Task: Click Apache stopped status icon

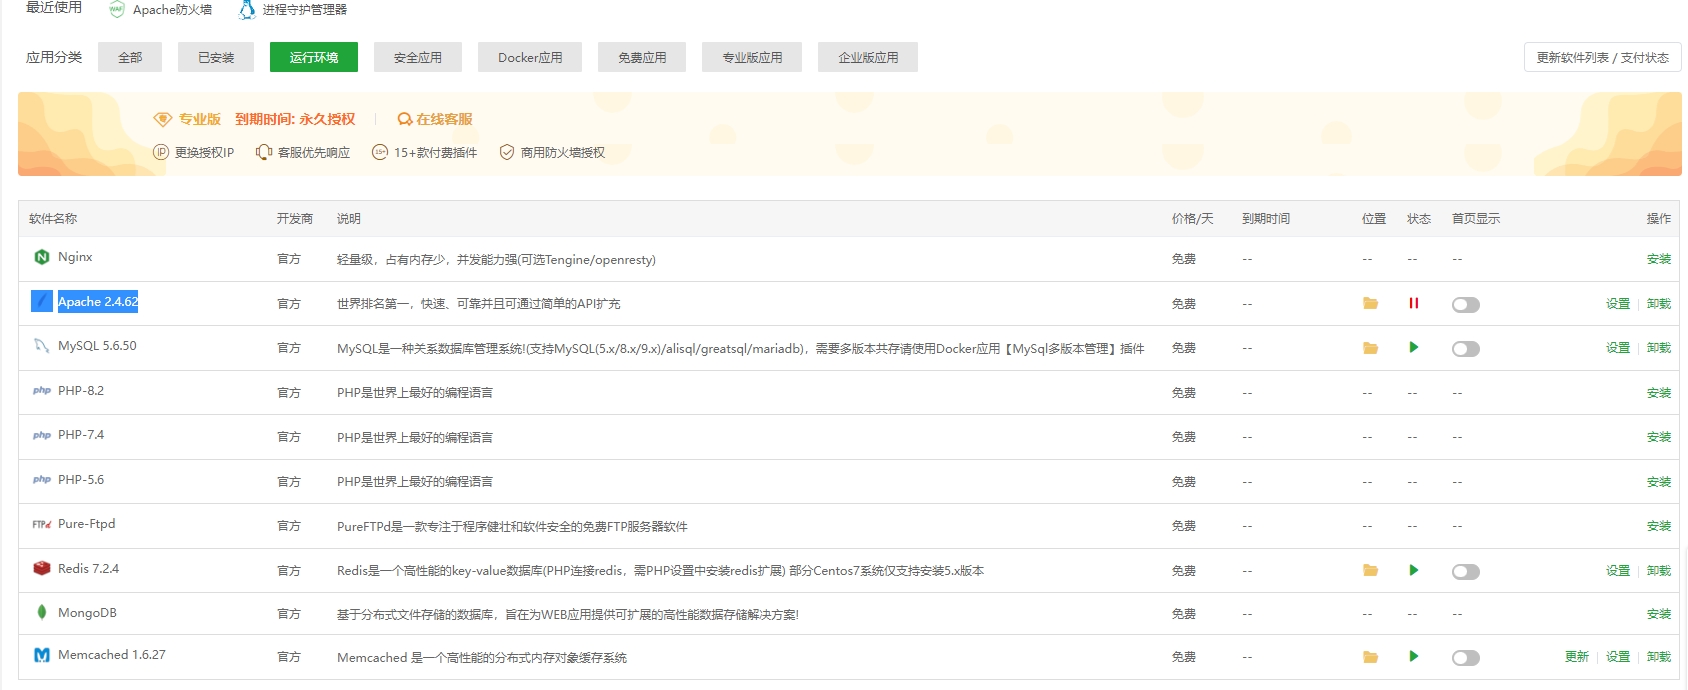Action: coord(1414,303)
